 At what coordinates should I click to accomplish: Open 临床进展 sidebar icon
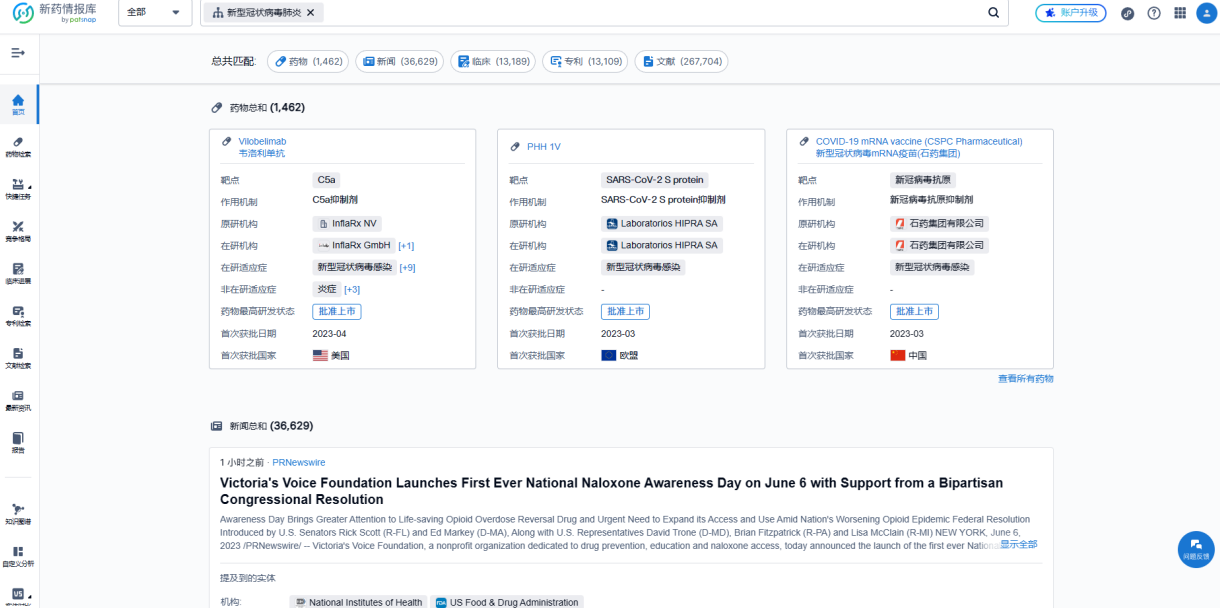coord(18,273)
